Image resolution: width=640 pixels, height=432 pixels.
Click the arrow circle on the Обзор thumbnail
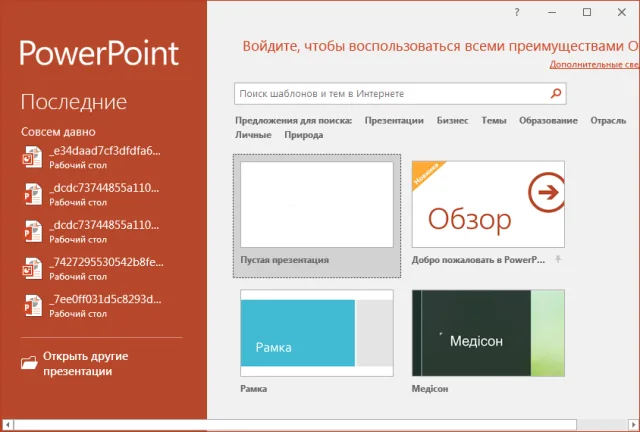pyautogui.click(x=547, y=192)
